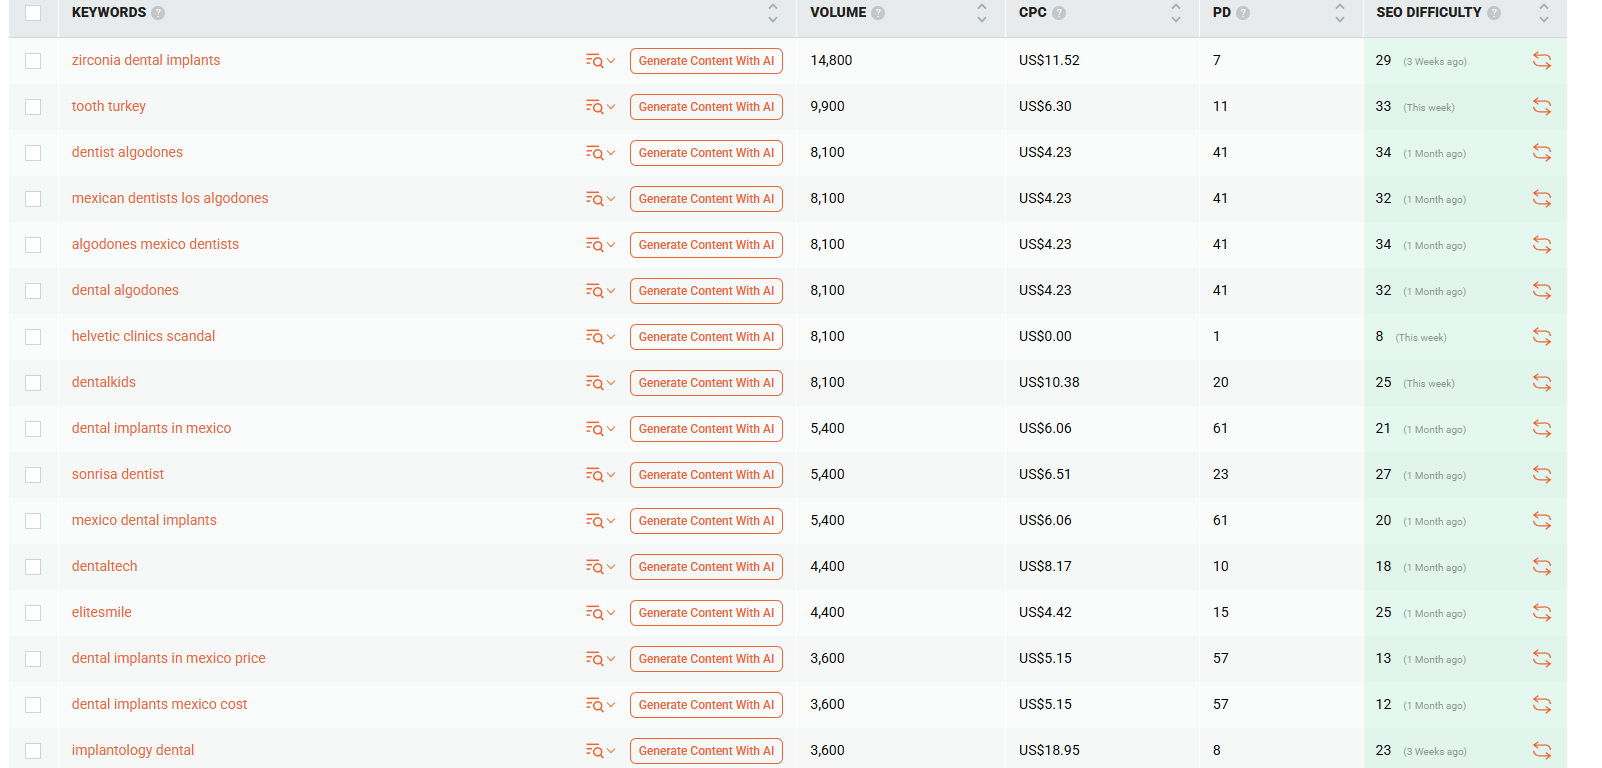1602x768 pixels.
Task: Sort table by SEO Difficulty arrows
Action: pyautogui.click(x=1544, y=13)
